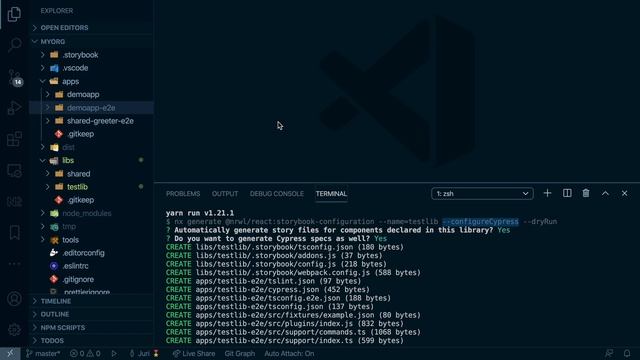Expand the .storybook folder

[x=91, y=55]
